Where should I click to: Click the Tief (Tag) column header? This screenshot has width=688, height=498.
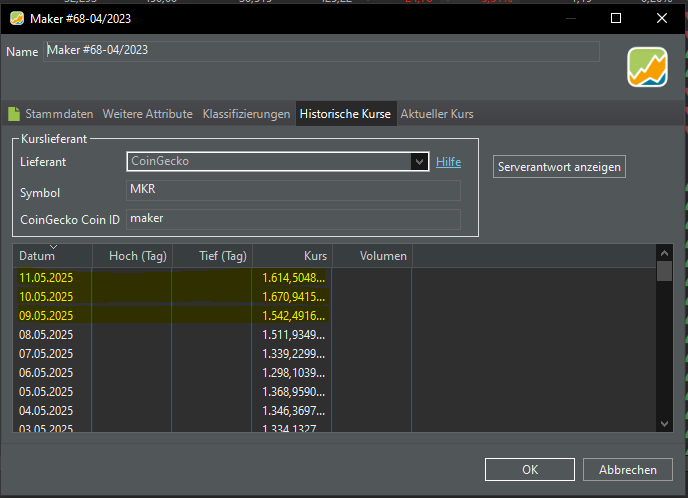[x=212, y=256]
